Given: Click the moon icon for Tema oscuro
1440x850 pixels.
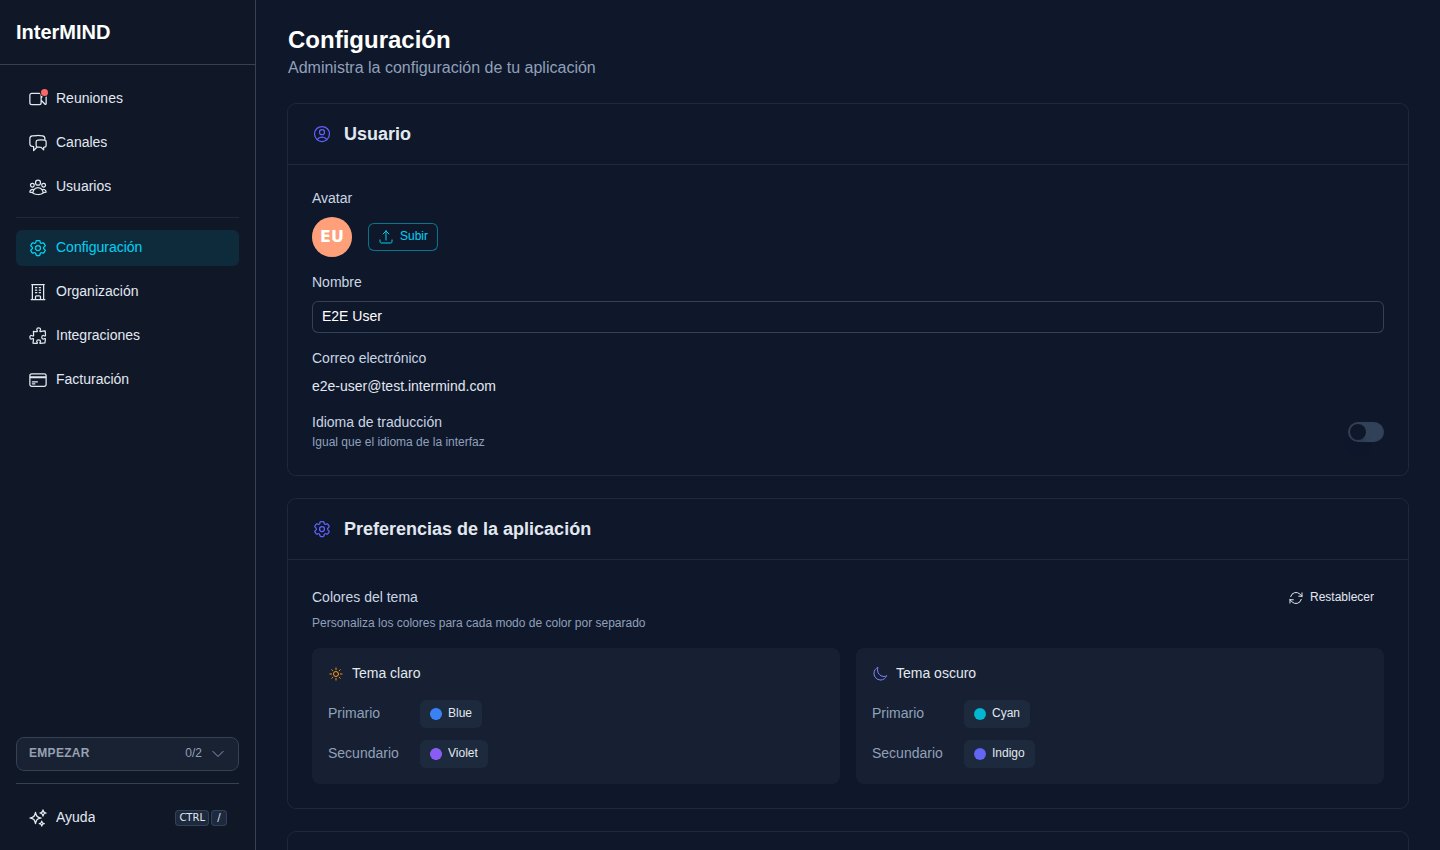Looking at the screenshot, I should pyautogui.click(x=880, y=673).
